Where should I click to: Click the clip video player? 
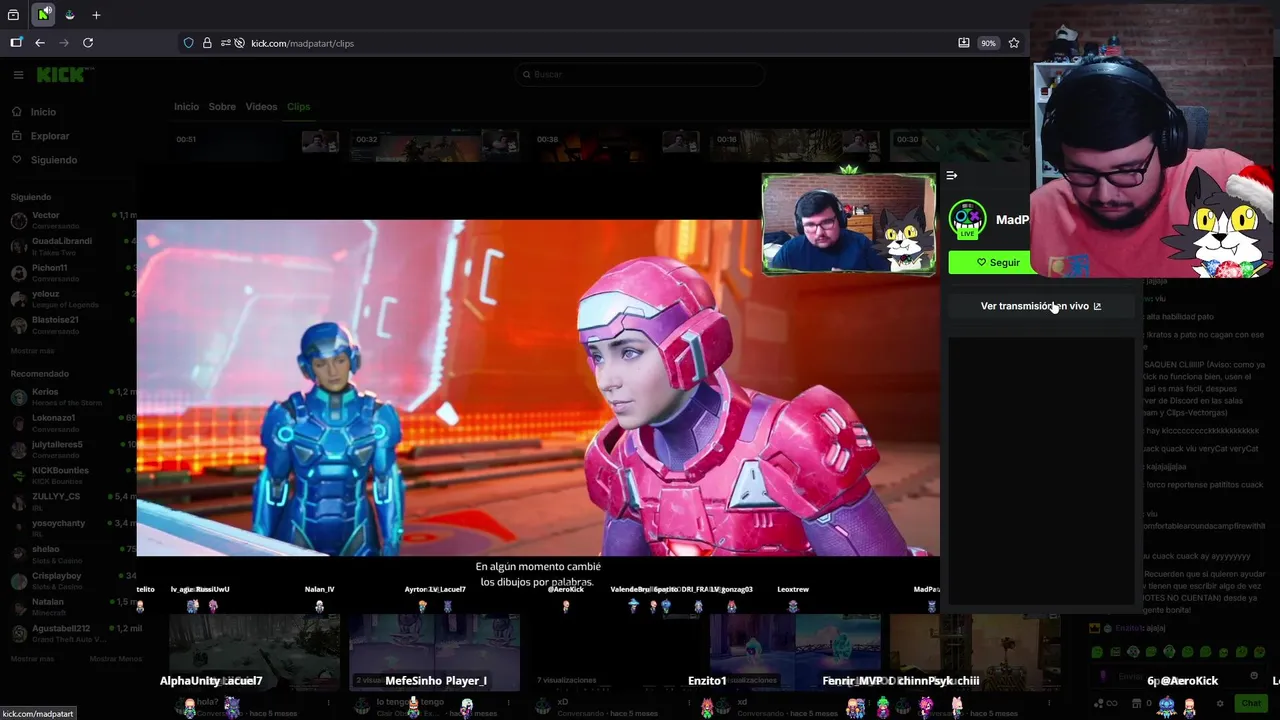coord(538,388)
